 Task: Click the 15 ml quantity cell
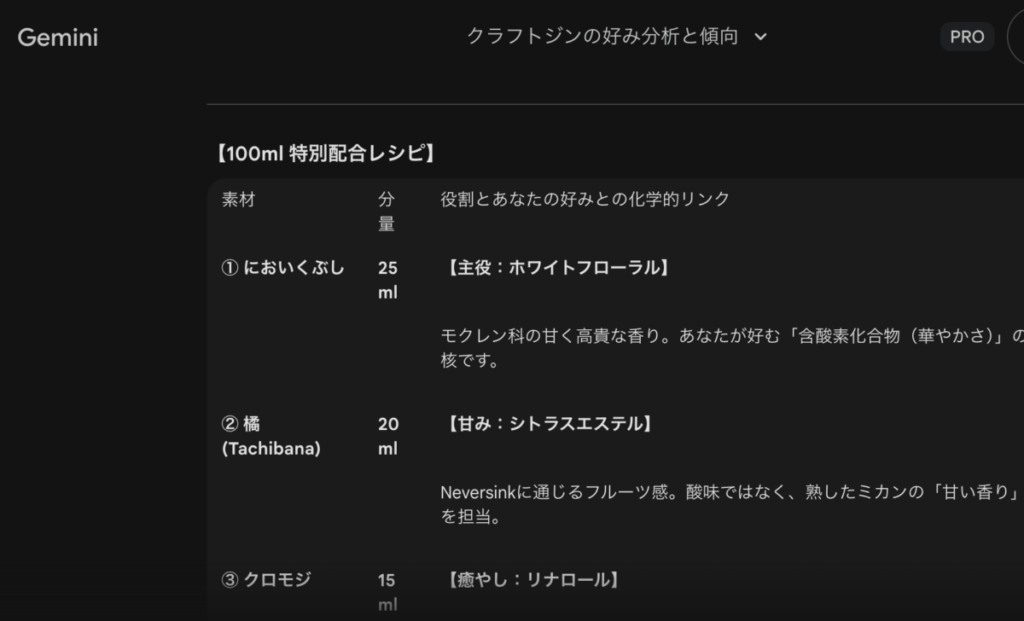point(387,591)
